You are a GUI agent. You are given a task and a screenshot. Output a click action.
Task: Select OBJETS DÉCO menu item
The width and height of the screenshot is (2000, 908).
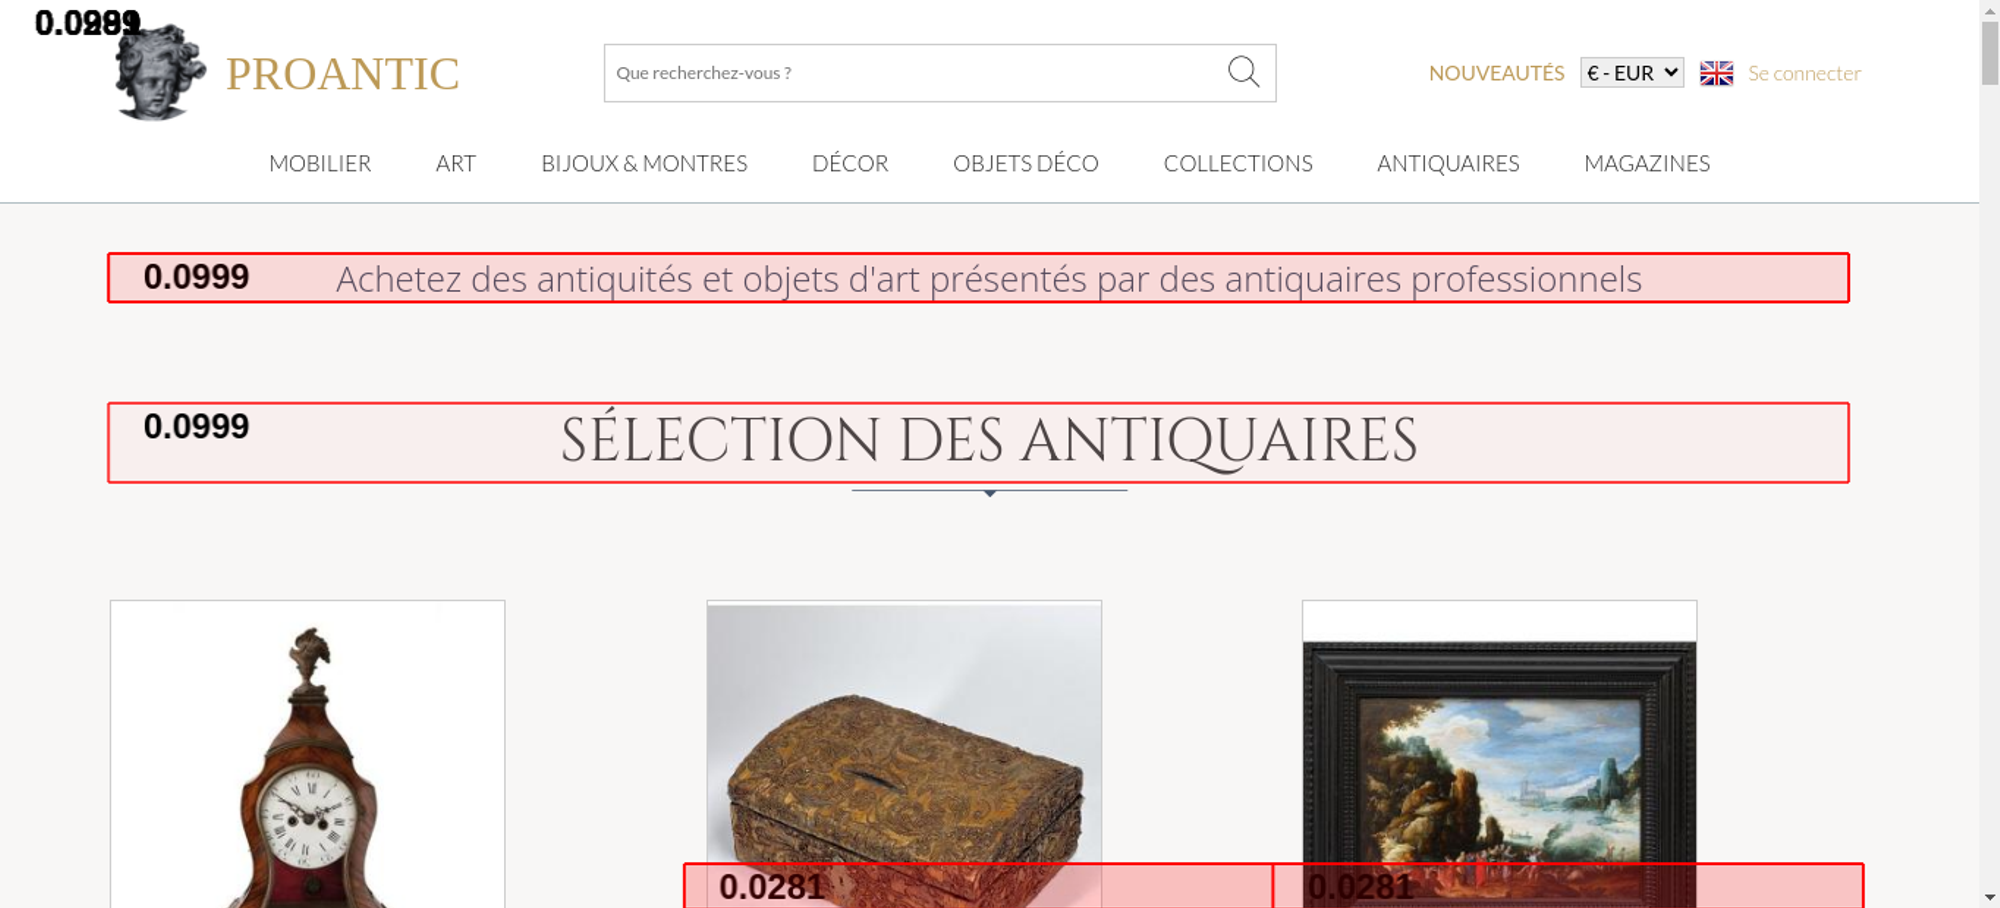[x=1025, y=163]
